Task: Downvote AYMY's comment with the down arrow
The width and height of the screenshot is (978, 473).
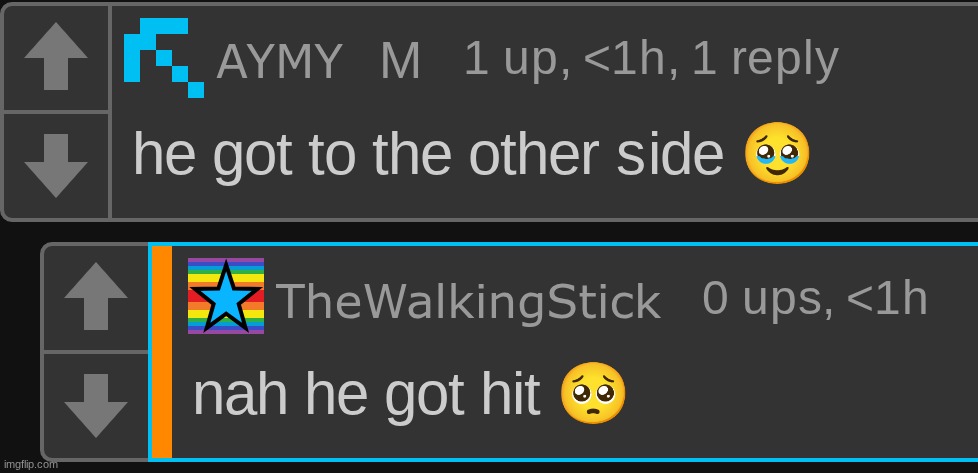Action: 56,165
